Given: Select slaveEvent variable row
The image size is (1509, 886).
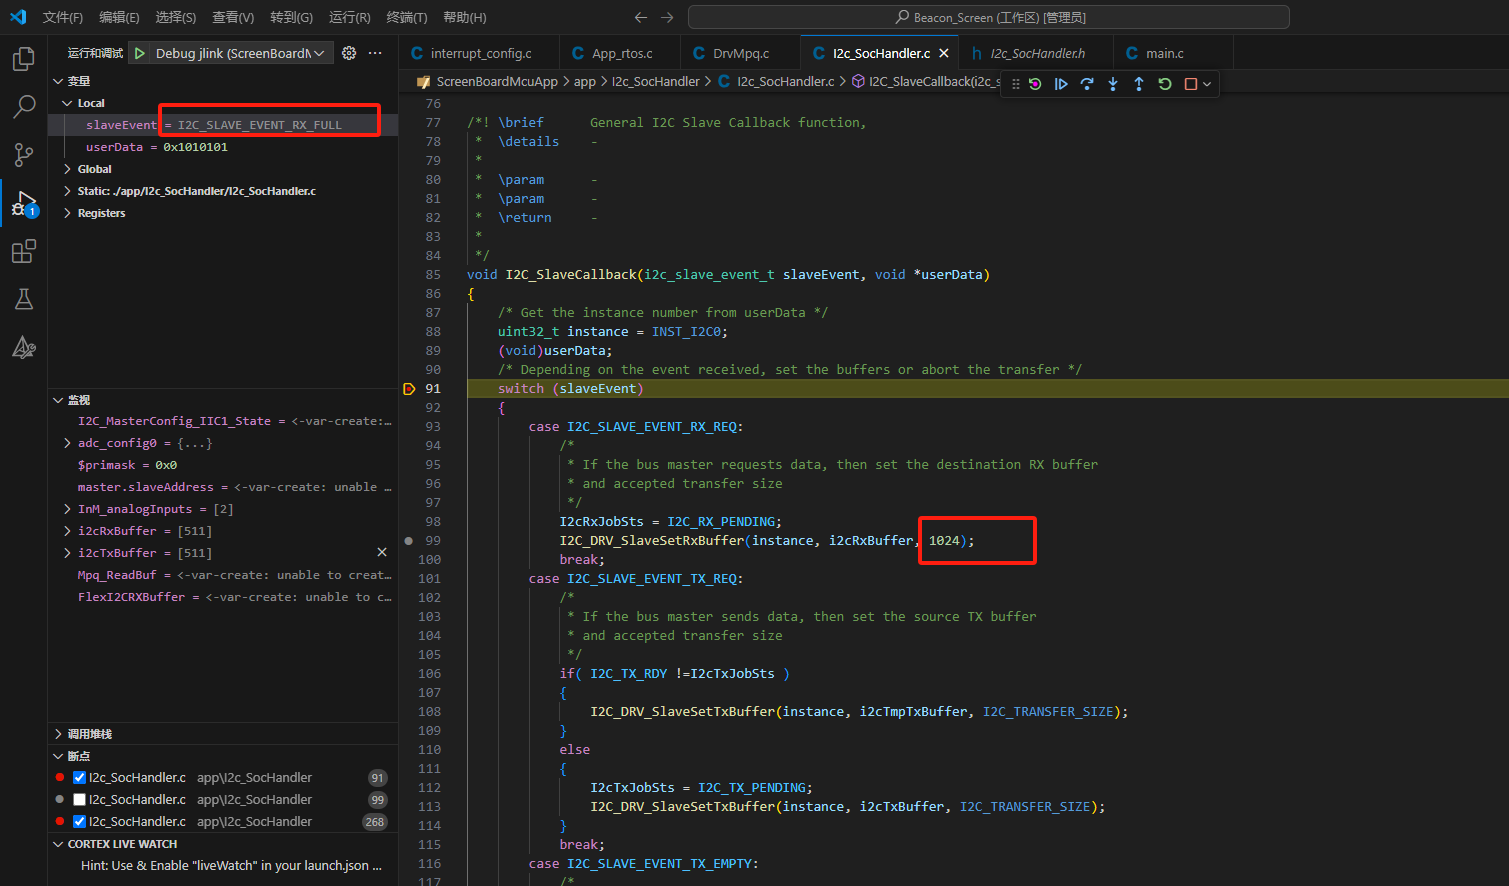Looking at the screenshot, I should (223, 125).
